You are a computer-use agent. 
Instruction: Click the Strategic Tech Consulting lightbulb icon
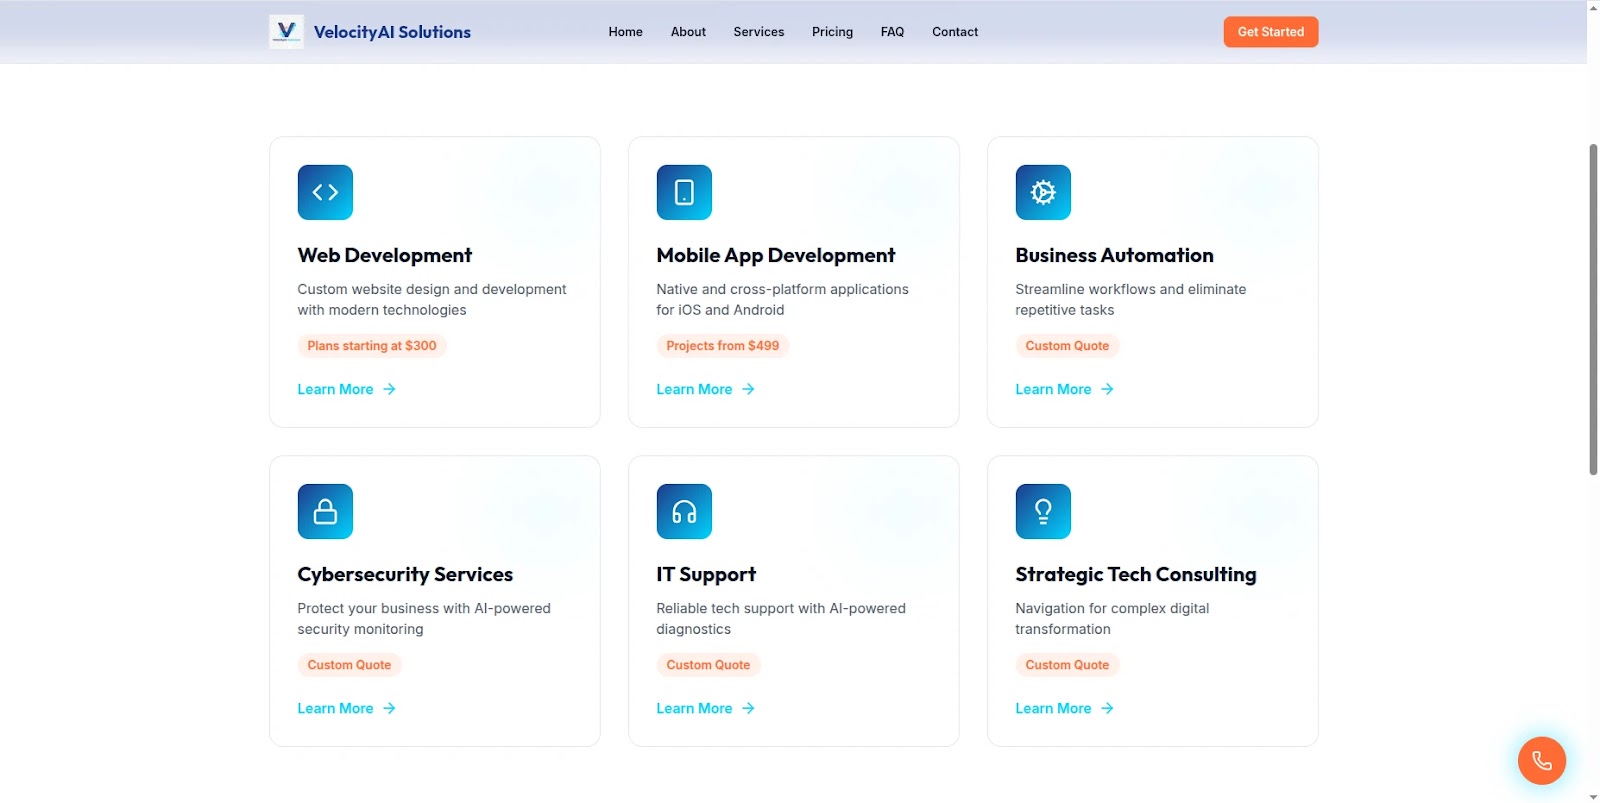(1043, 511)
